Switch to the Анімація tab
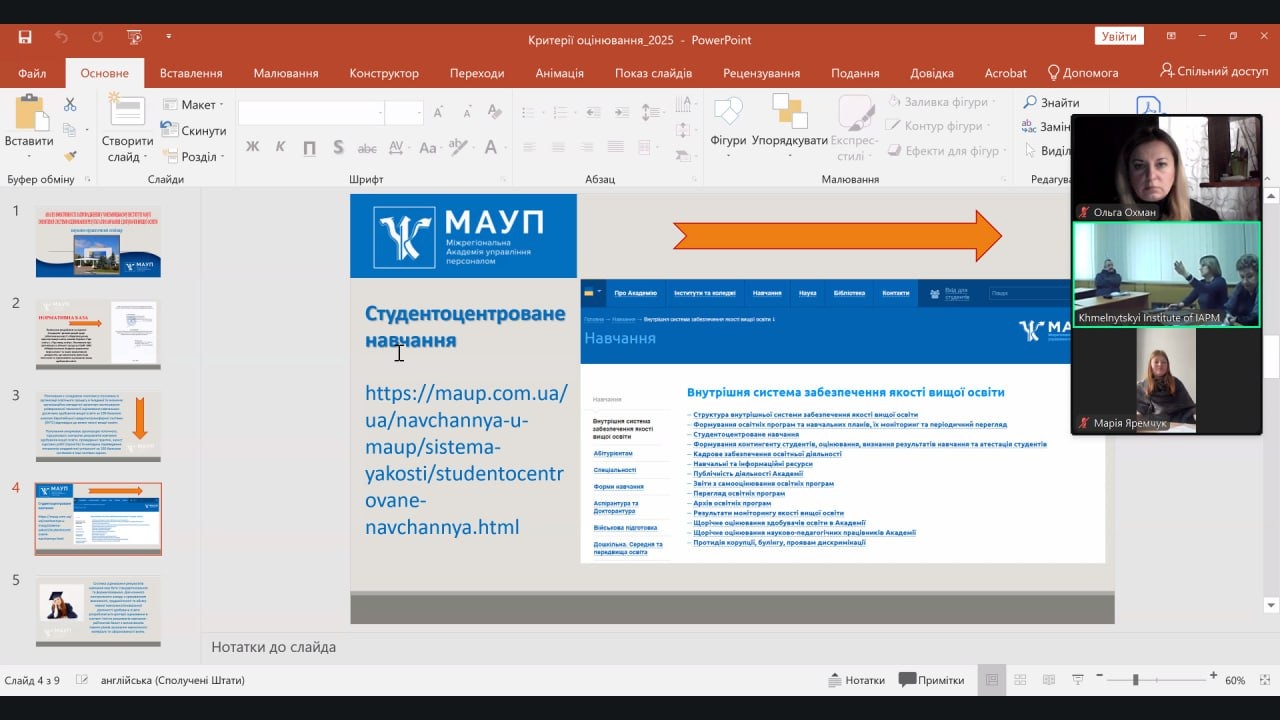Image resolution: width=1280 pixels, height=720 pixels. 559,73
